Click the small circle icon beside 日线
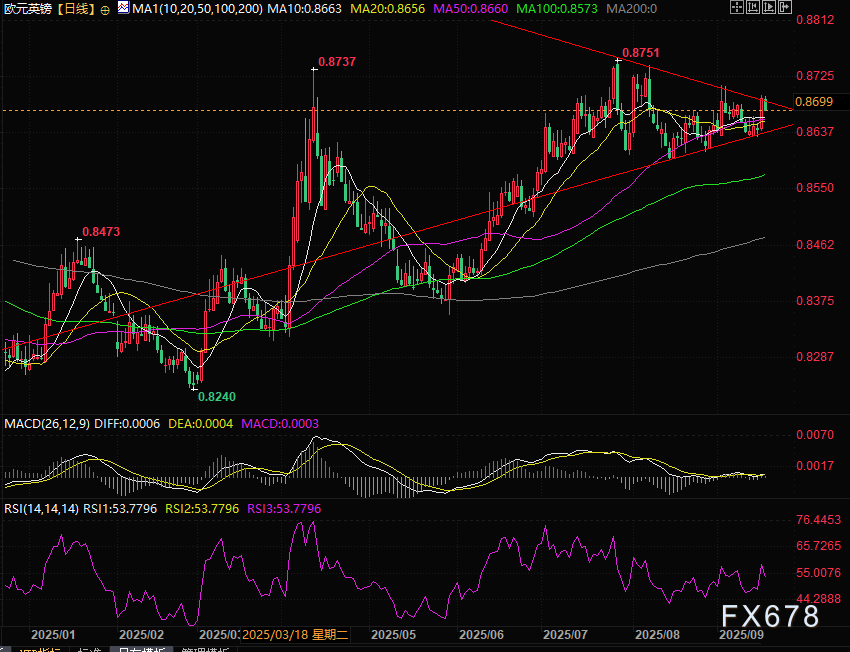Screen dimensions: 850x652 tap(105, 9)
